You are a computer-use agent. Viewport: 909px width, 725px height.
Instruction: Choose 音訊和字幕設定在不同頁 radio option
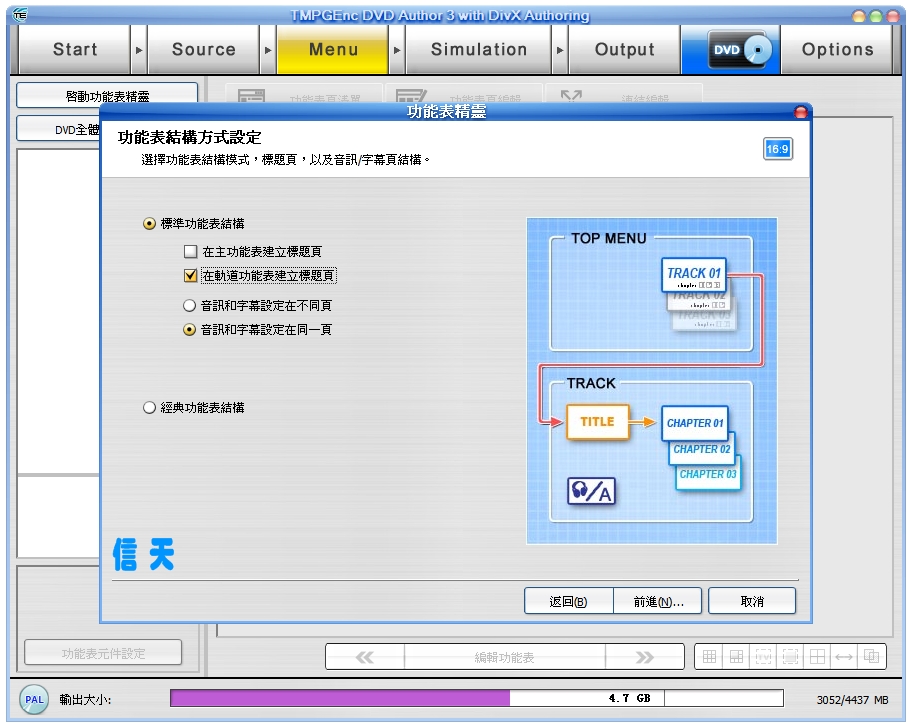[190, 306]
